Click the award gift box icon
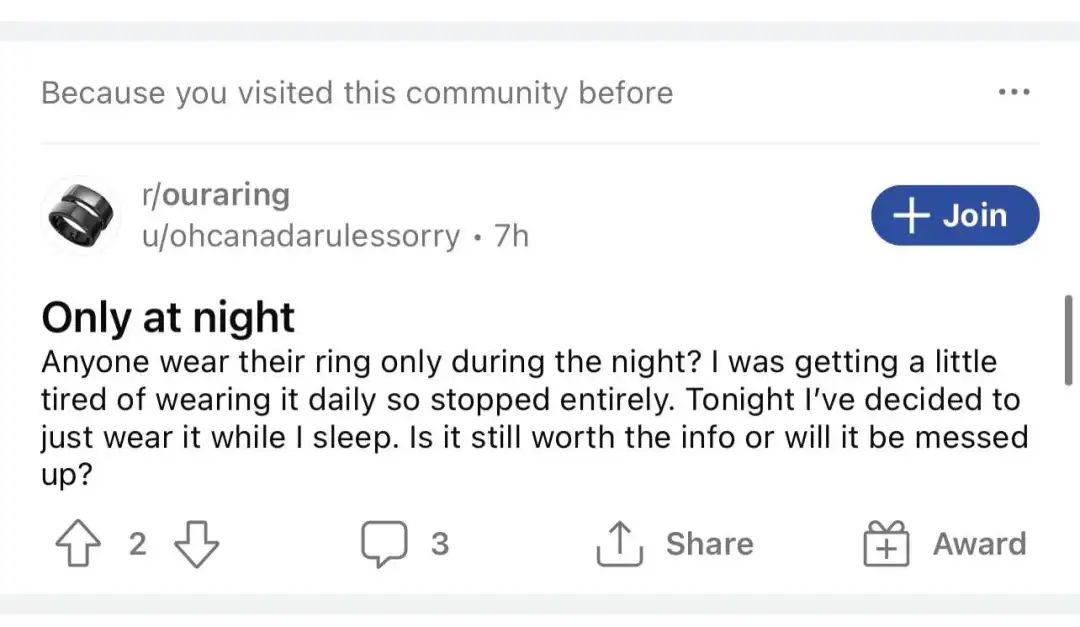 click(887, 545)
